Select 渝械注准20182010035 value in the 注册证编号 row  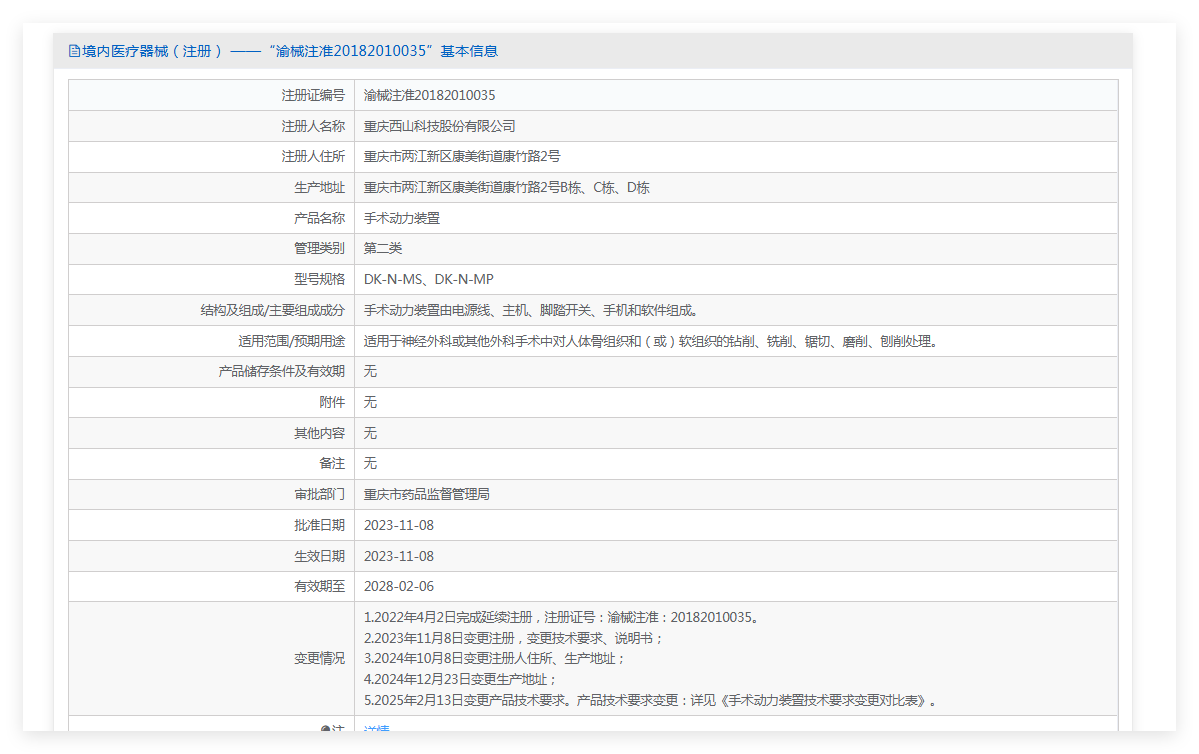[430, 96]
